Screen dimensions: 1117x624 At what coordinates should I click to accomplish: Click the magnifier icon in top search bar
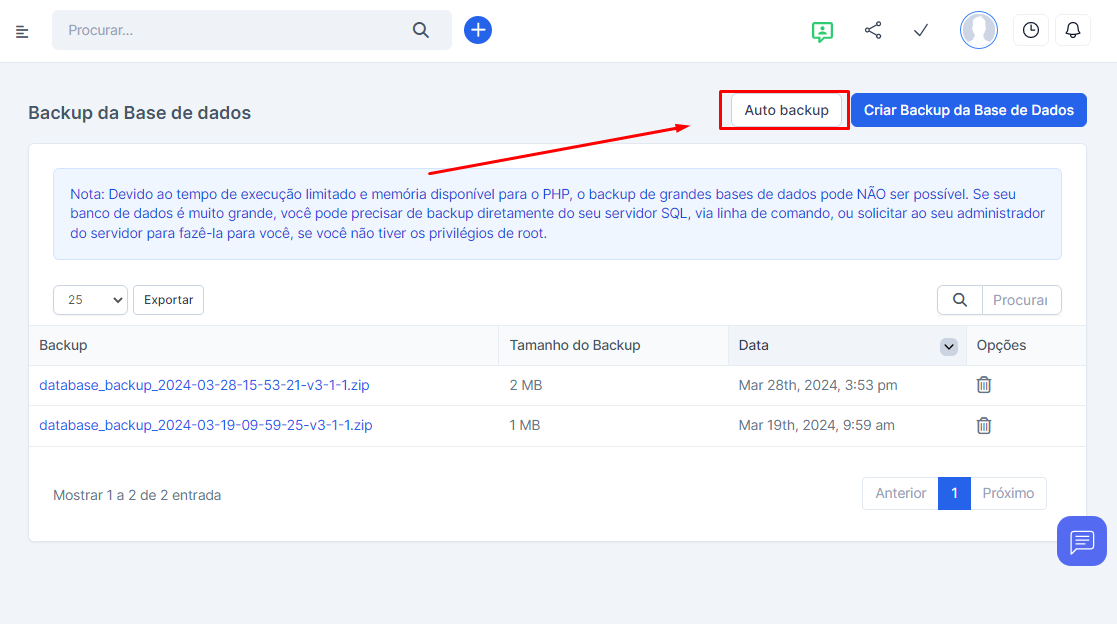[x=421, y=30]
